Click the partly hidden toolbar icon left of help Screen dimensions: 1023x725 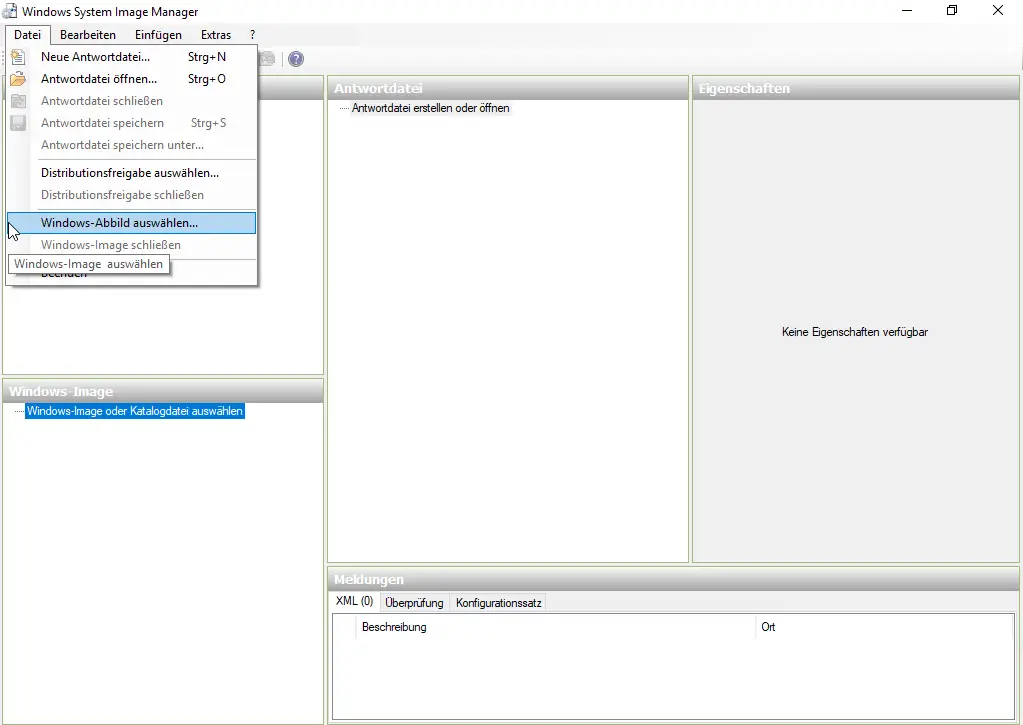[267, 59]
